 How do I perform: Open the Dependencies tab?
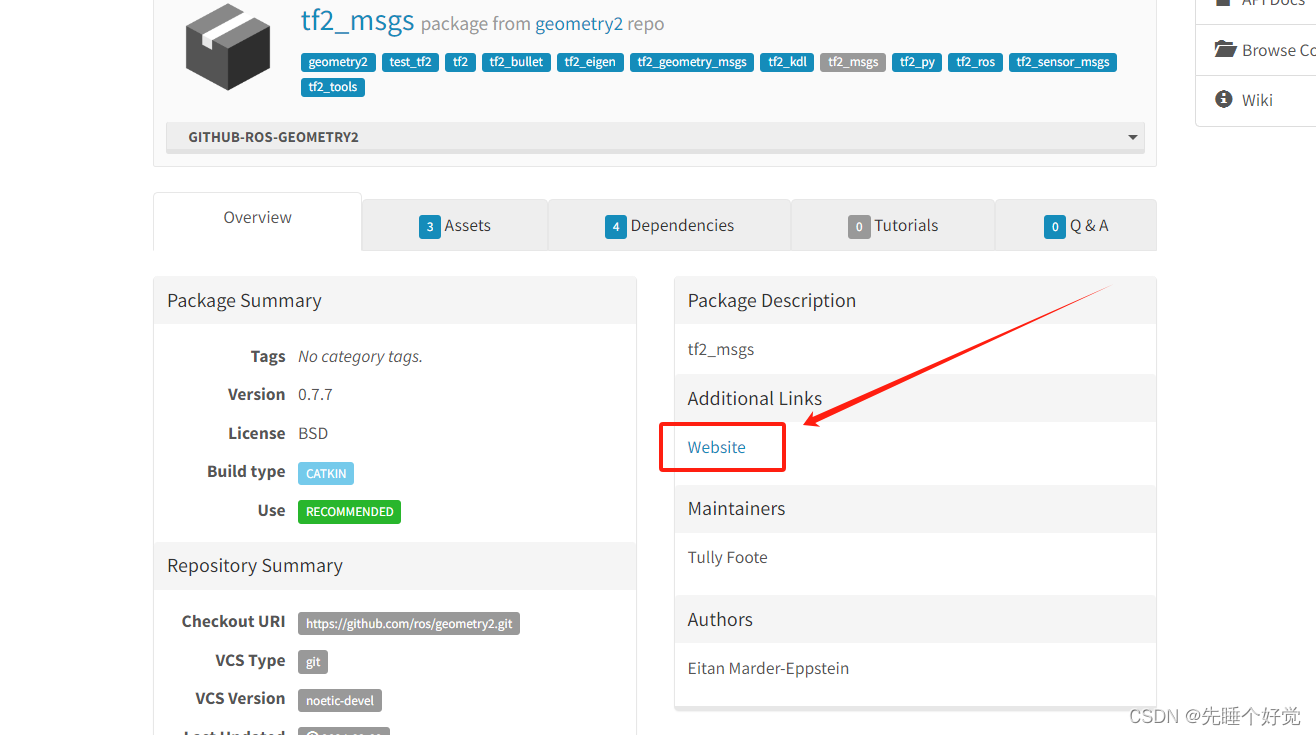(670, 226)
